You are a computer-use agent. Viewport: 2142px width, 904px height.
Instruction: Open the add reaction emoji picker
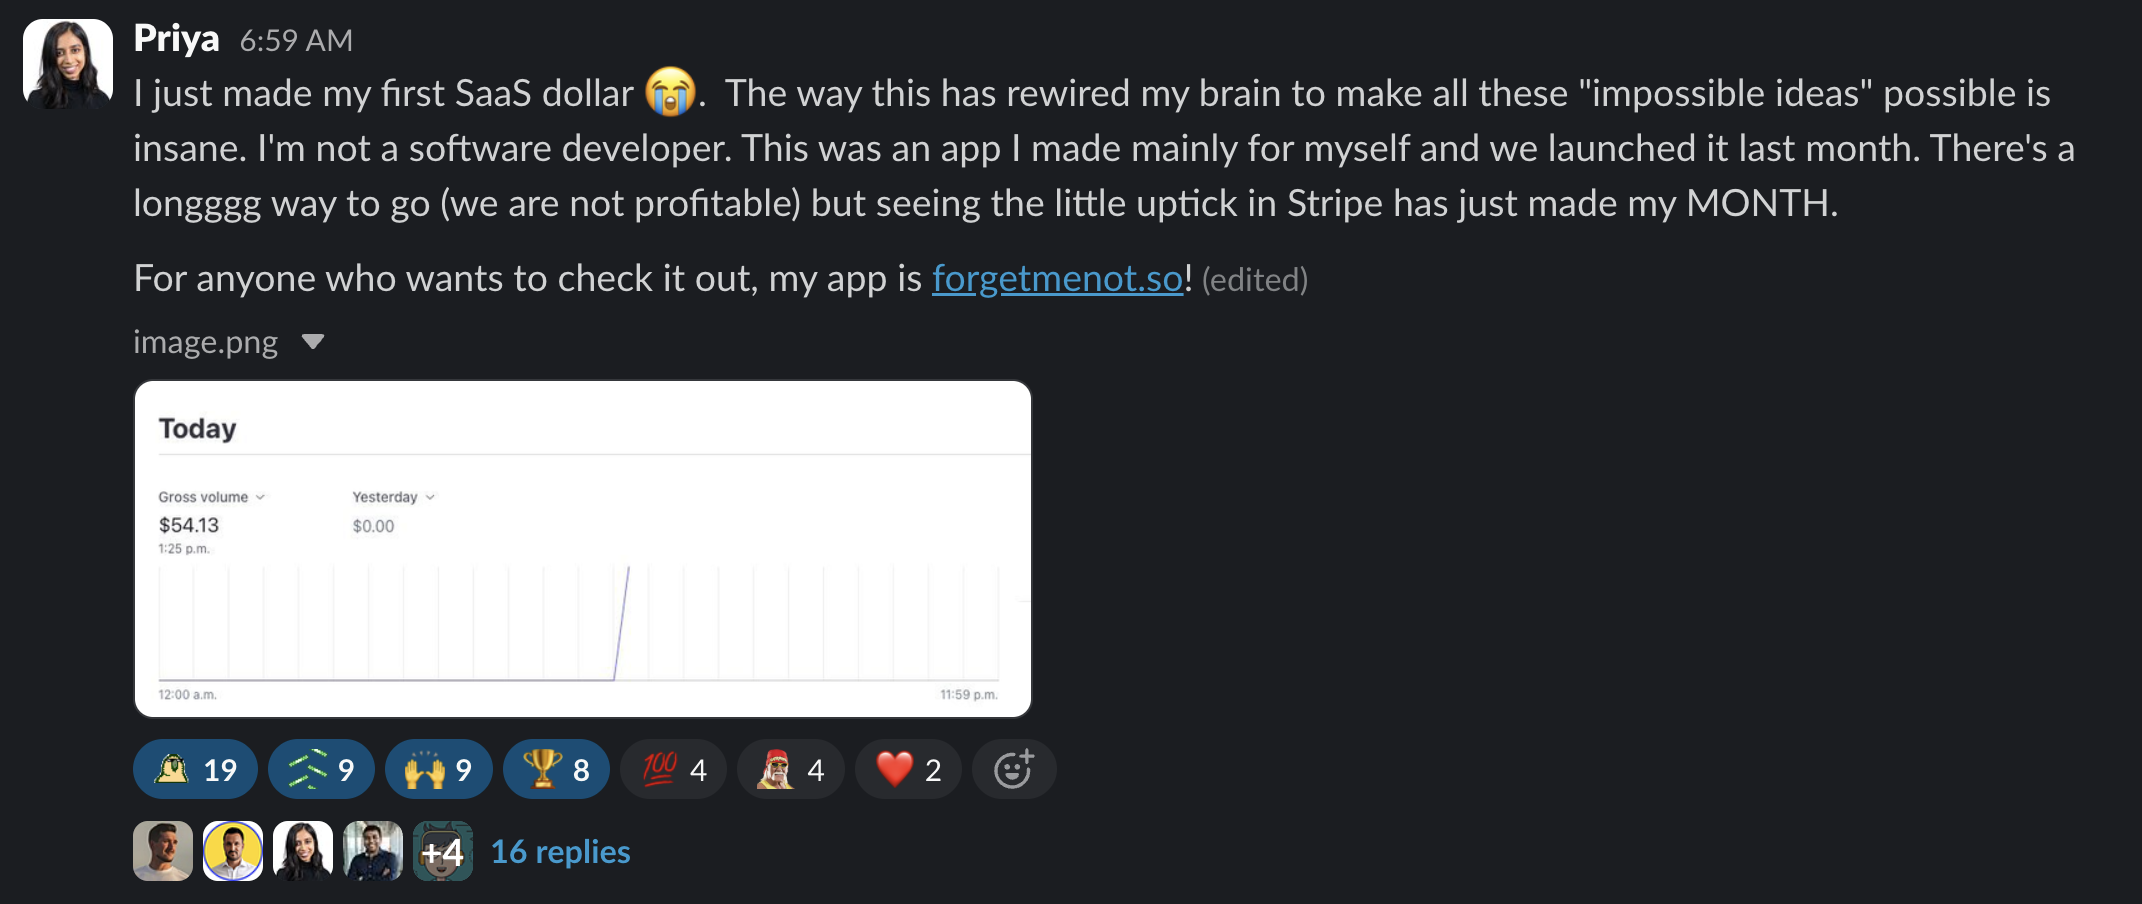(1014, 769)
